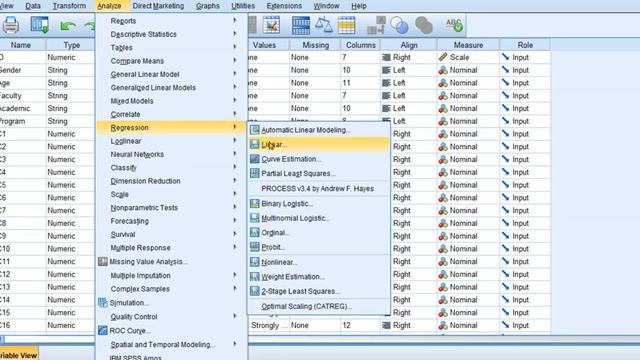Click the Scale measure cell in first row
This screenshot has height=360, width=640.
(468, 57)
